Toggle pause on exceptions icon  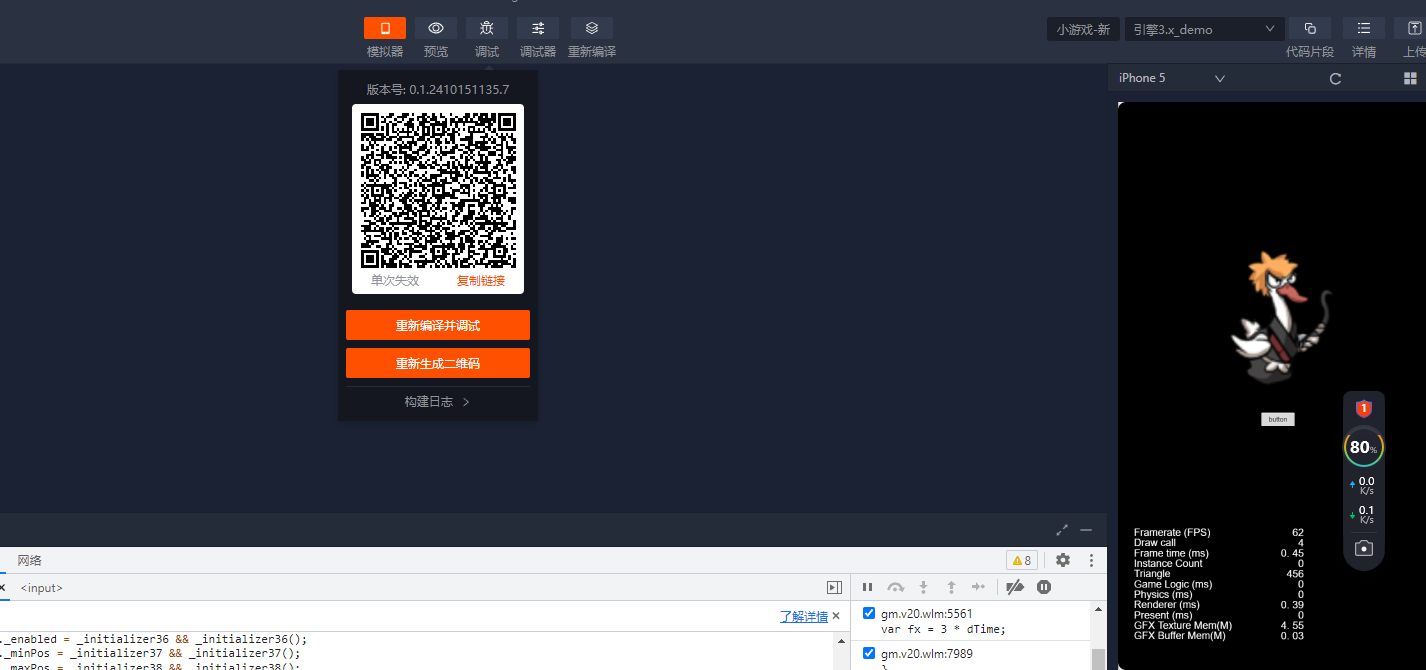coord(1044,587)
